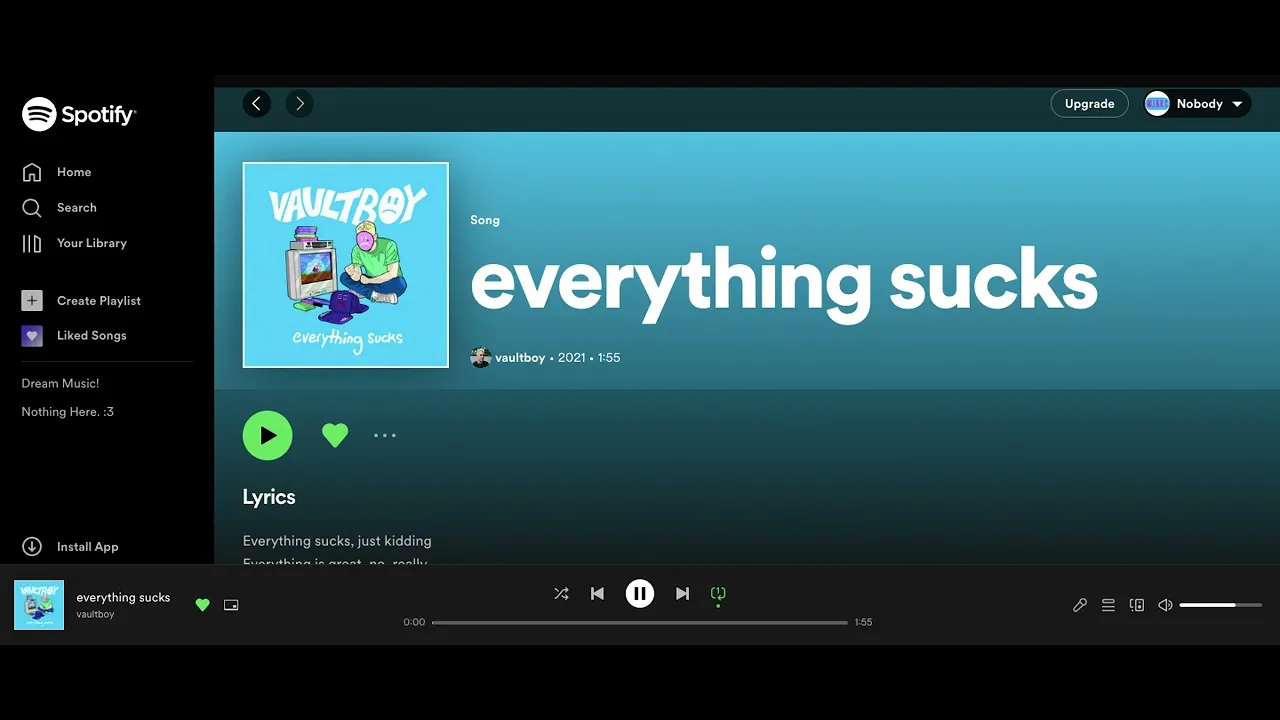
Task: Open the Nothing Here. :3 playlist
Action: pyautogui.click(x=67, y=412)
